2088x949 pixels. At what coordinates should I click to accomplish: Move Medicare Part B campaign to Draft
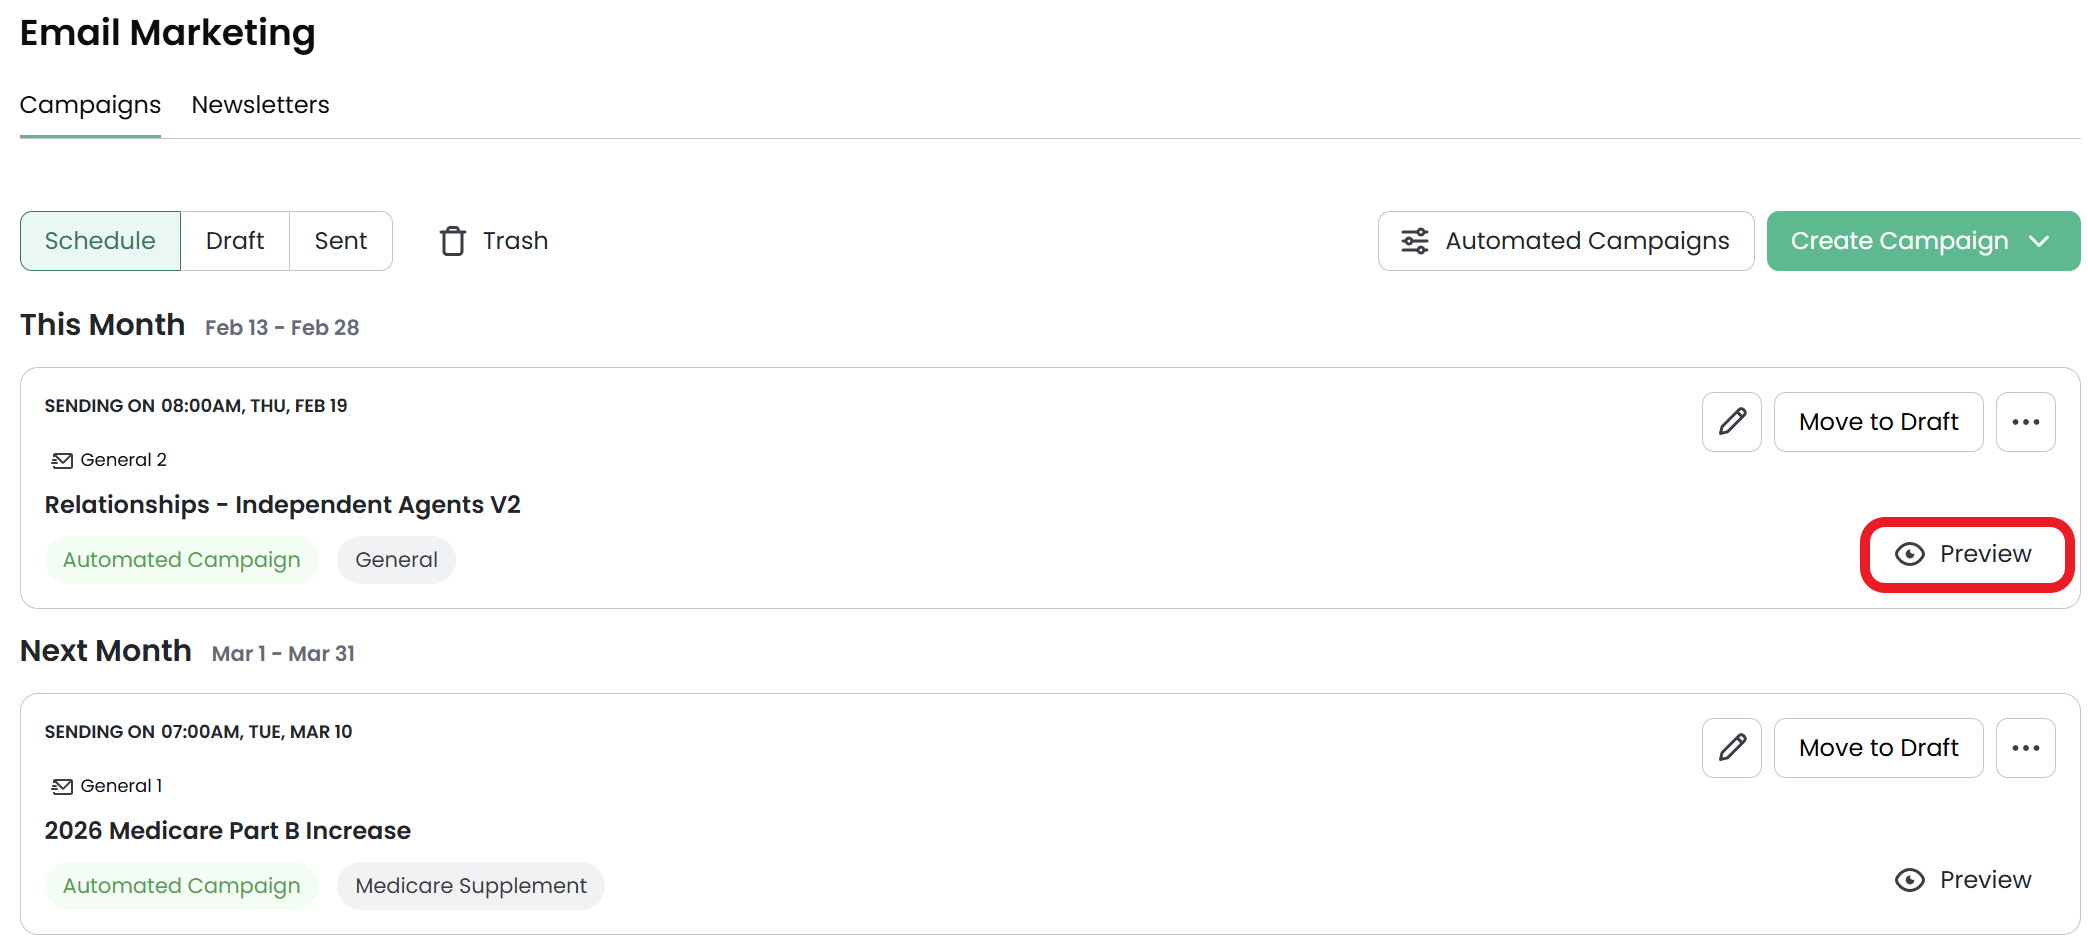pyautogui.click(x=1878, y=748)
